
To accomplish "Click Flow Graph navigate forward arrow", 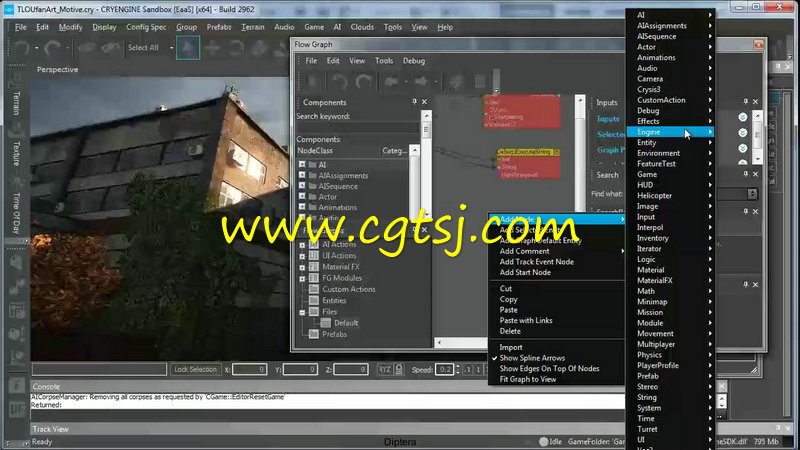I will 421,82.
